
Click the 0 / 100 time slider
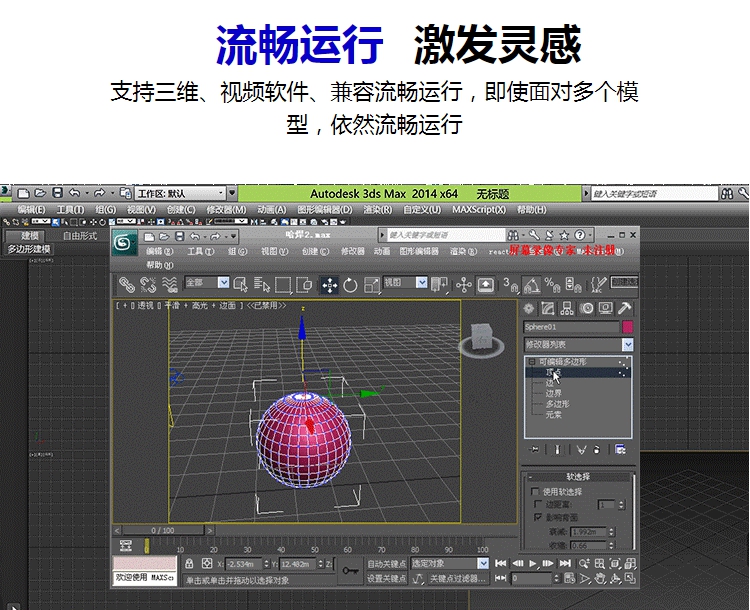[163, 531]
